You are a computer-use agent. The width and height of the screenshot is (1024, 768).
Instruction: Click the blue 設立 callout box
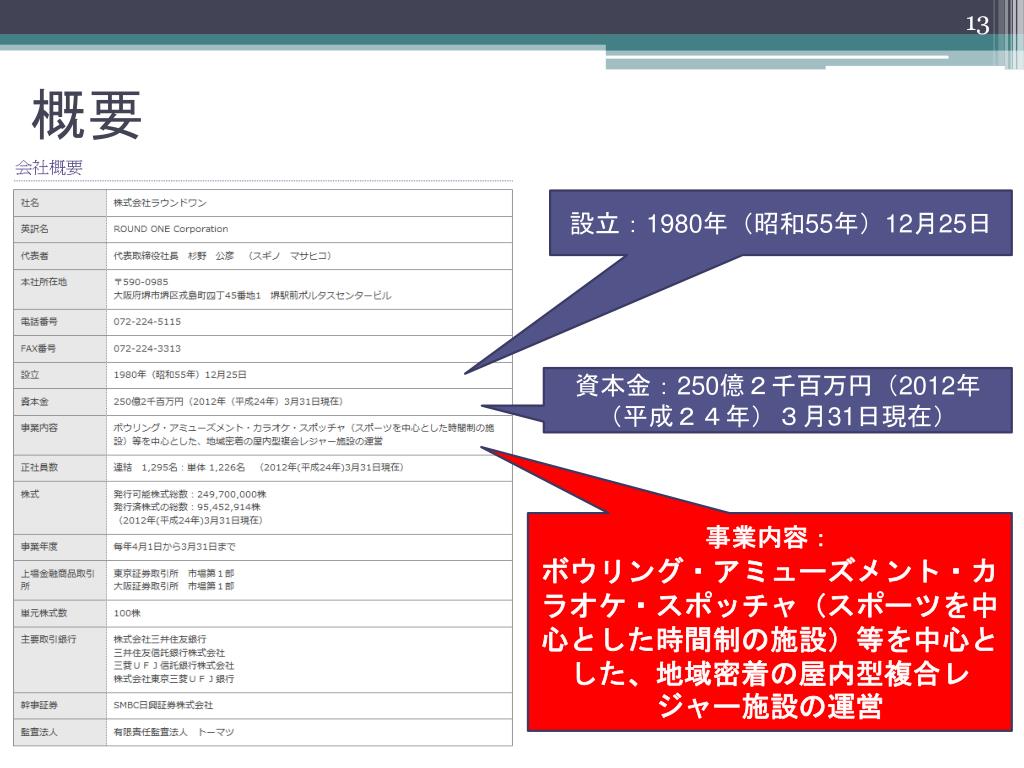click(x=780, y=223)
